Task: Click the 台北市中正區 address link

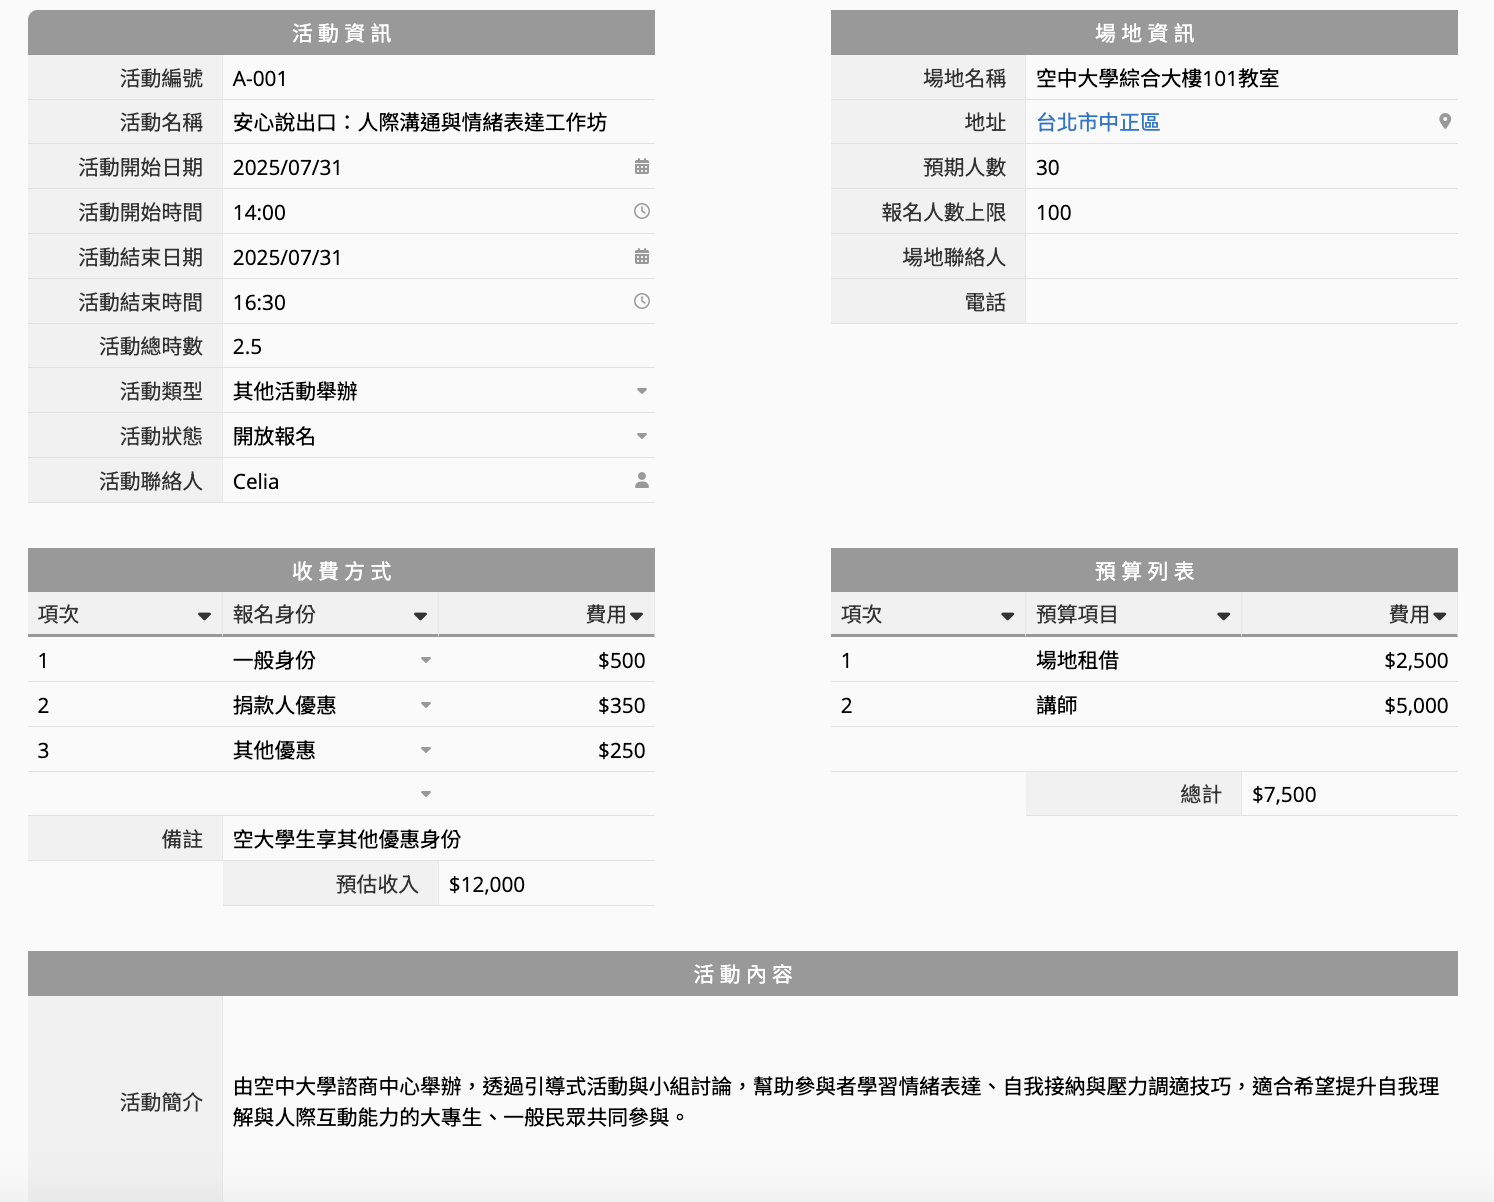Action: (x=1097, y=122)
